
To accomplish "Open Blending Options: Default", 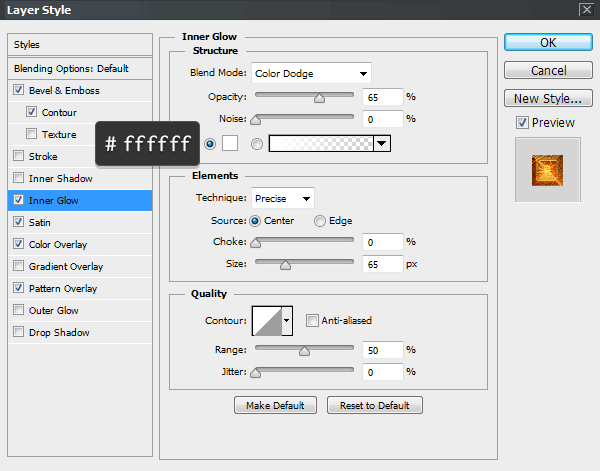I will tap(71, 68).
